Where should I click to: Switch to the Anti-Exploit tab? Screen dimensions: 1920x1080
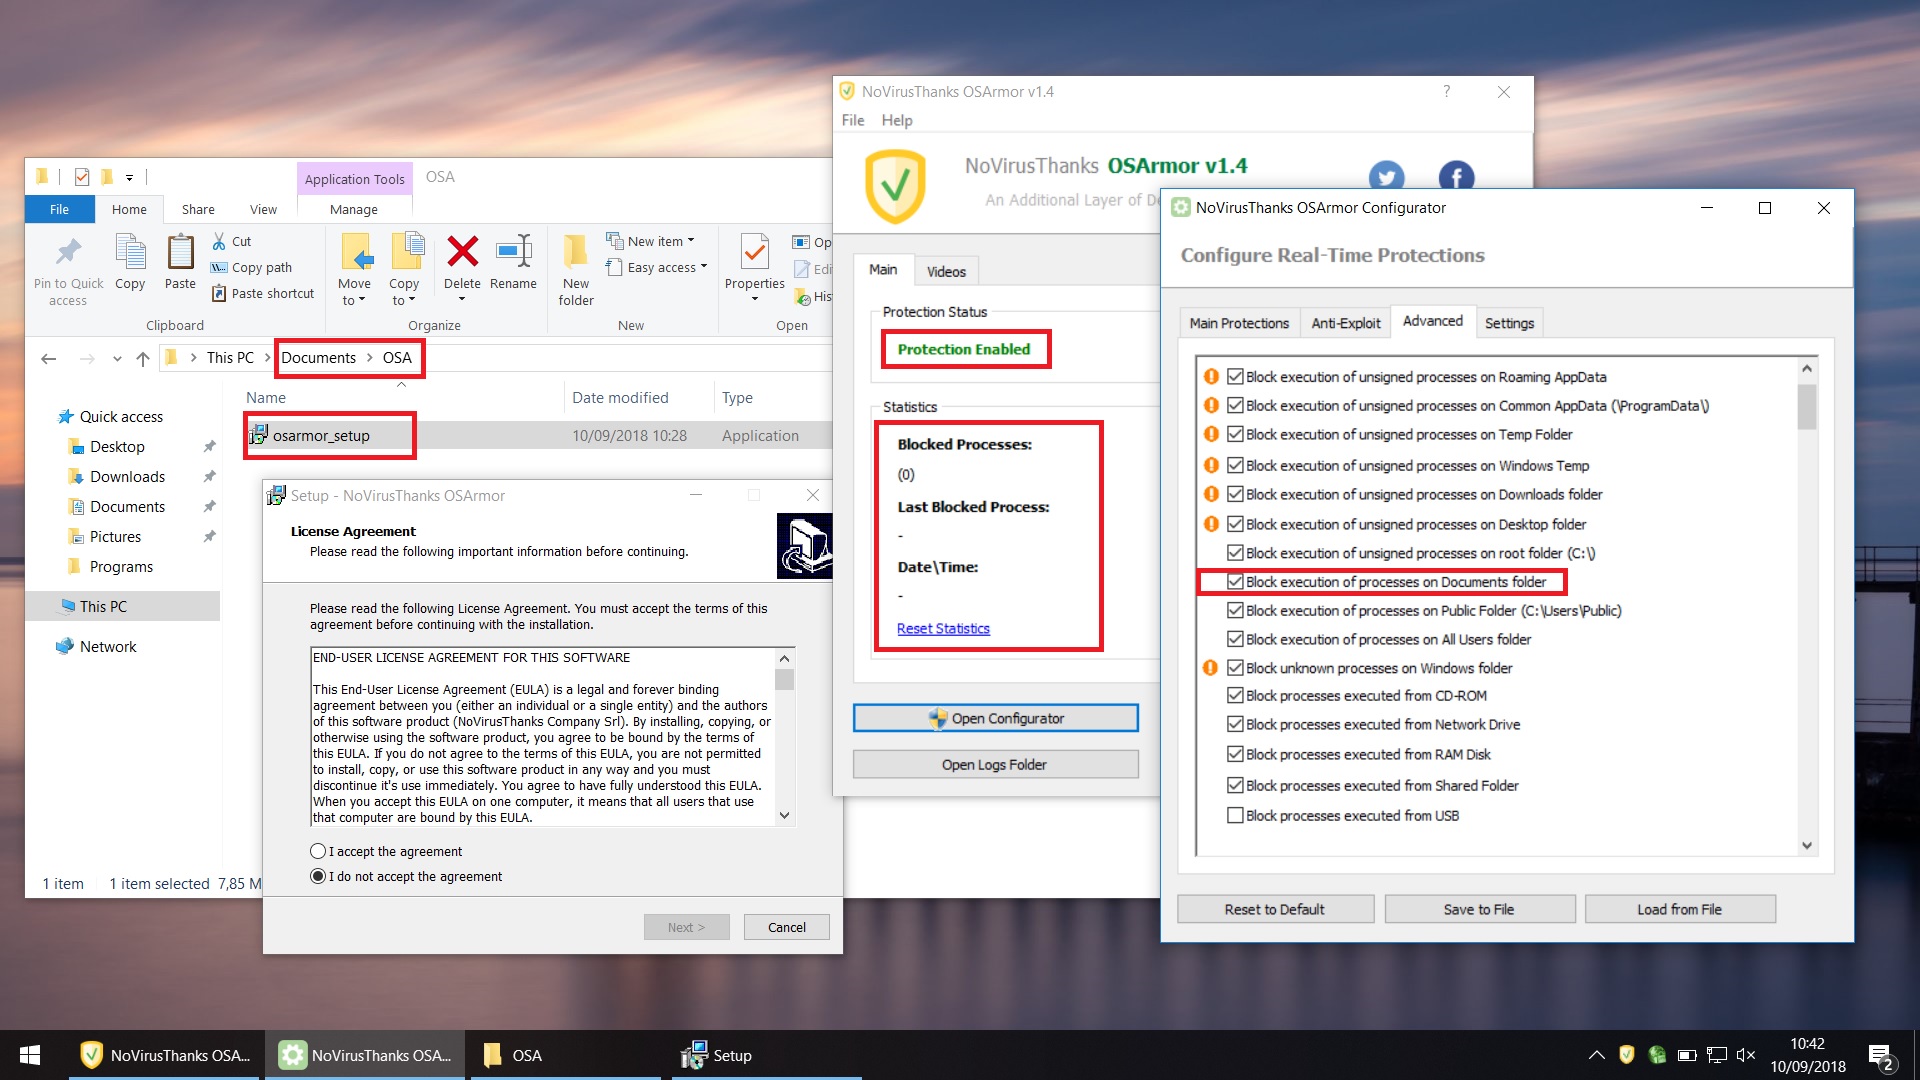click(1345, 323)
